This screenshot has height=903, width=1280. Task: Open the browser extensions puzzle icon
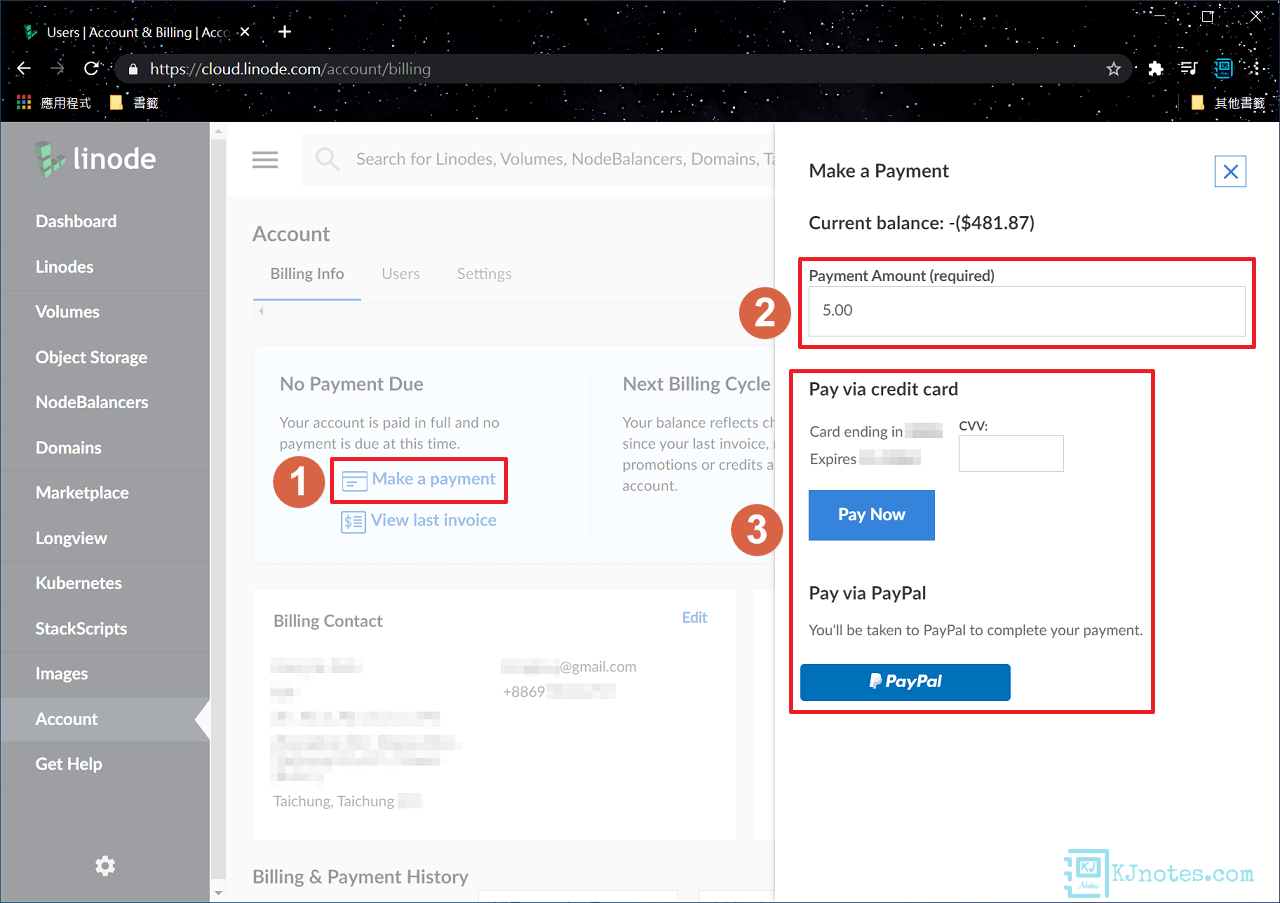1155,69
